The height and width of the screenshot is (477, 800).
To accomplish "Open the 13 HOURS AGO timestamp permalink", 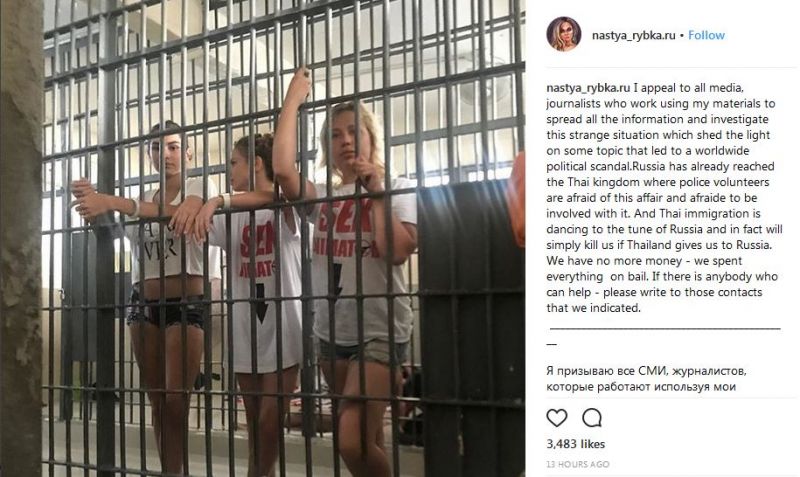I will click(578, 464).
